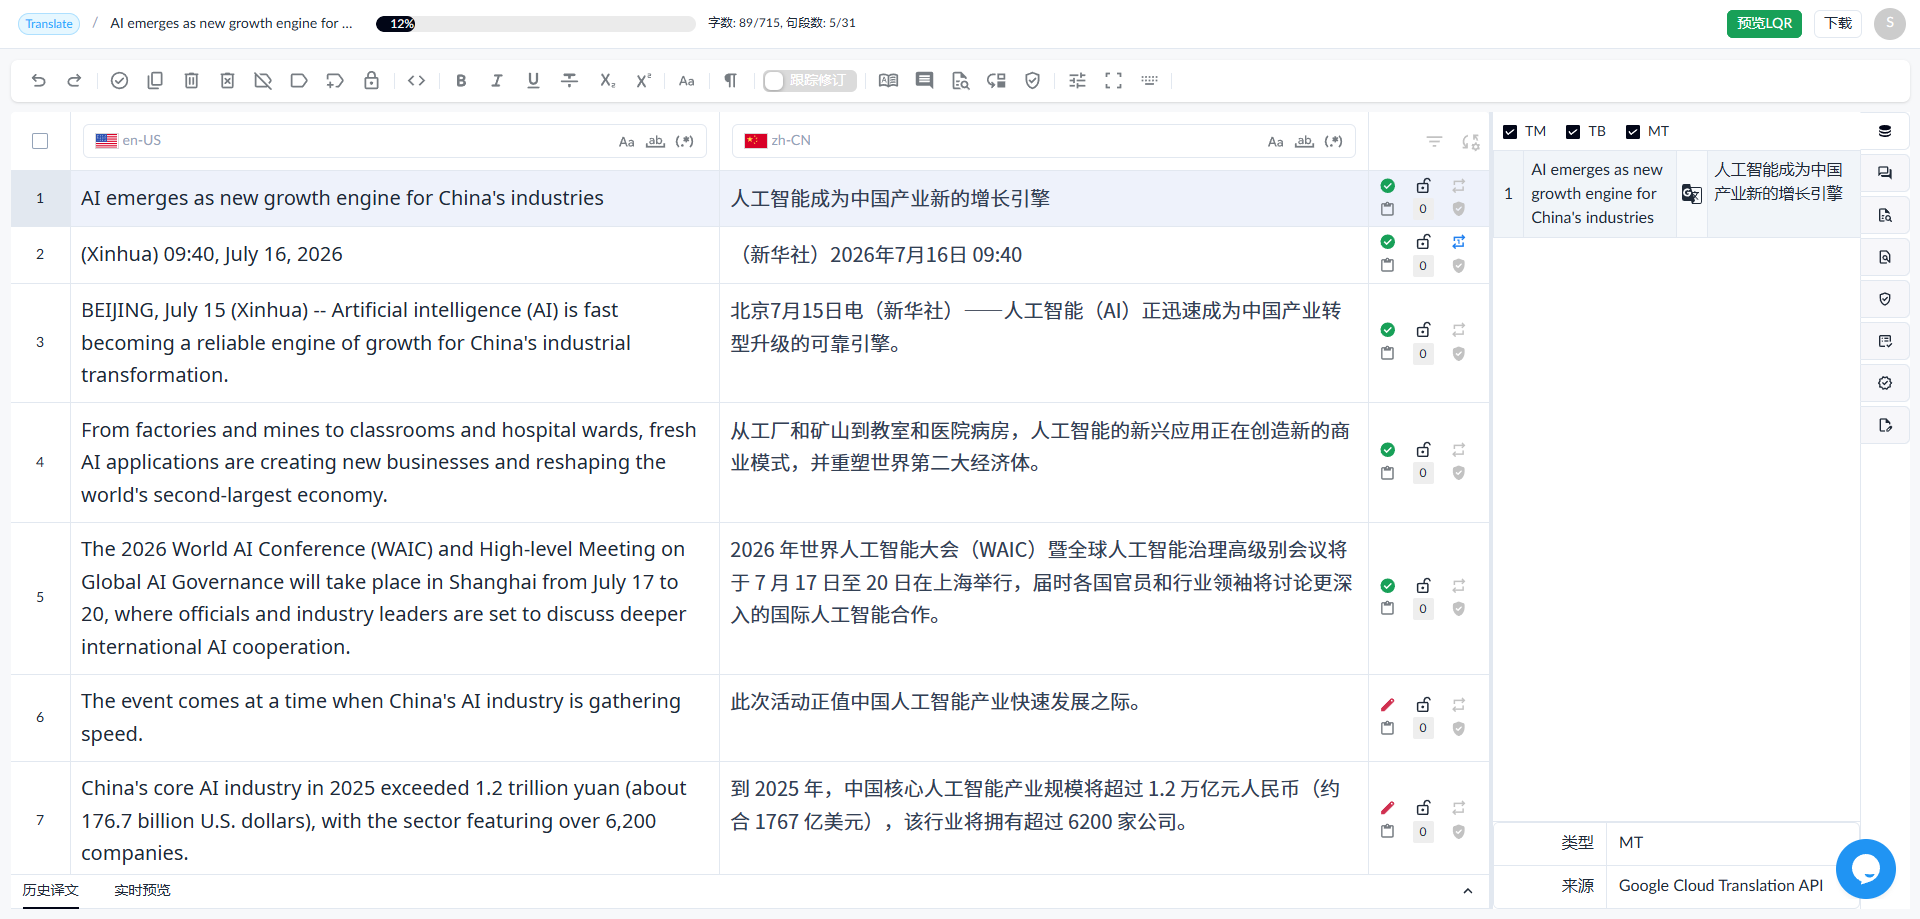The width and height of the screenshot is (1920, 919).
Task: Enter fullscreen mode via toolbar icon
Action: click(1113, 81)
